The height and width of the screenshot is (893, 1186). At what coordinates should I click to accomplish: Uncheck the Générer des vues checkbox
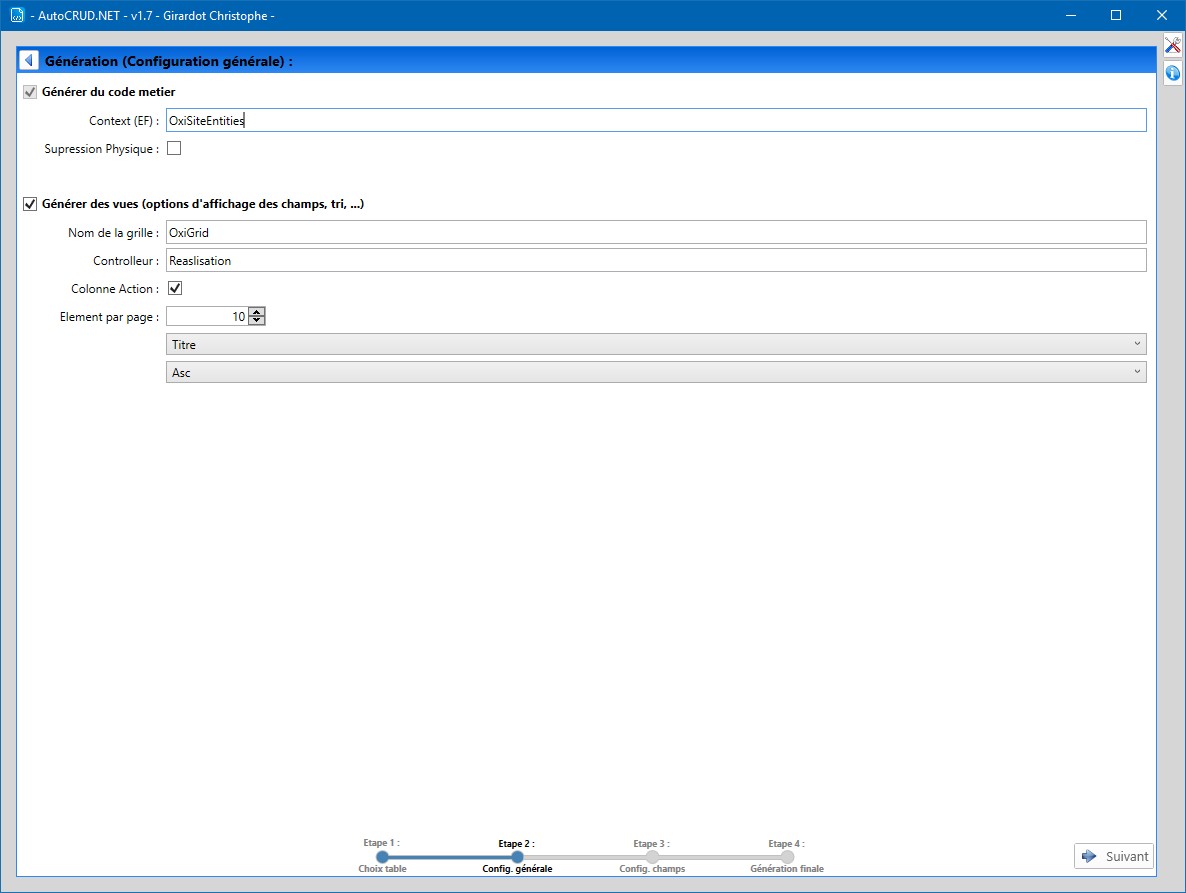coord(30,204)
